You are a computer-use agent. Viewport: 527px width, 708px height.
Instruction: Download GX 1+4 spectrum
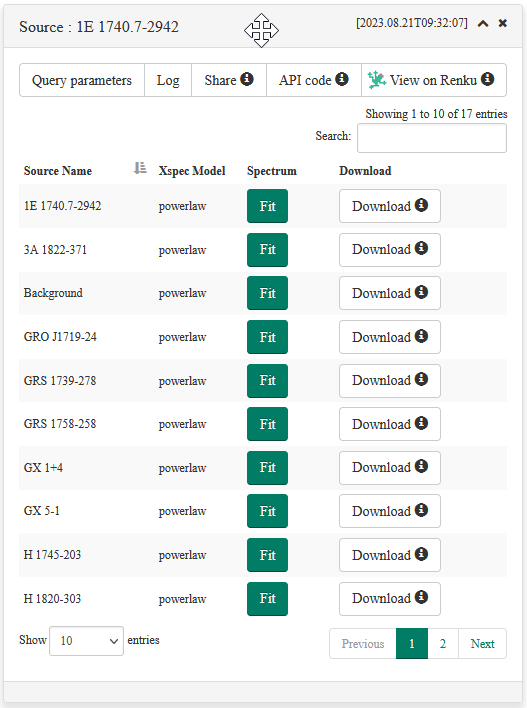390,468
